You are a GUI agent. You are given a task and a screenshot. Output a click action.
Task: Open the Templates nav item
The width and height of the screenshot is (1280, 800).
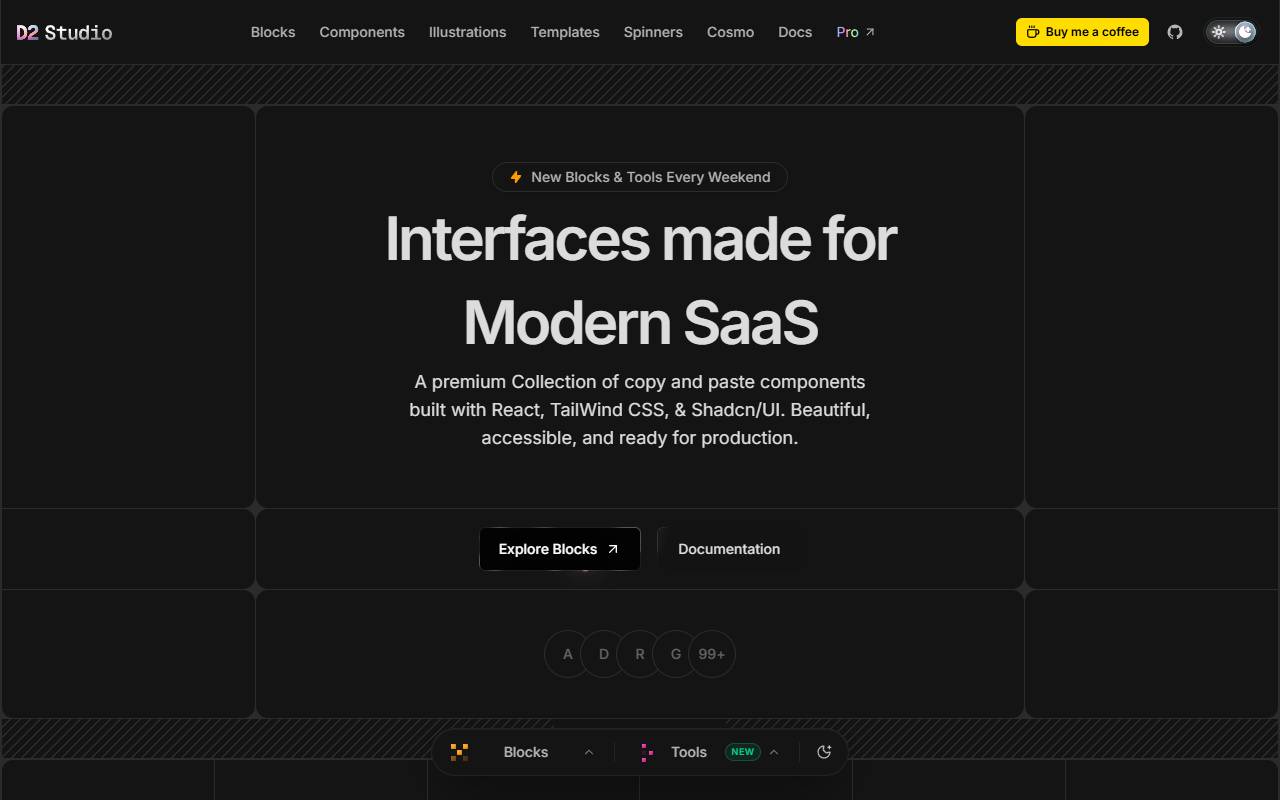pos(565,32)
